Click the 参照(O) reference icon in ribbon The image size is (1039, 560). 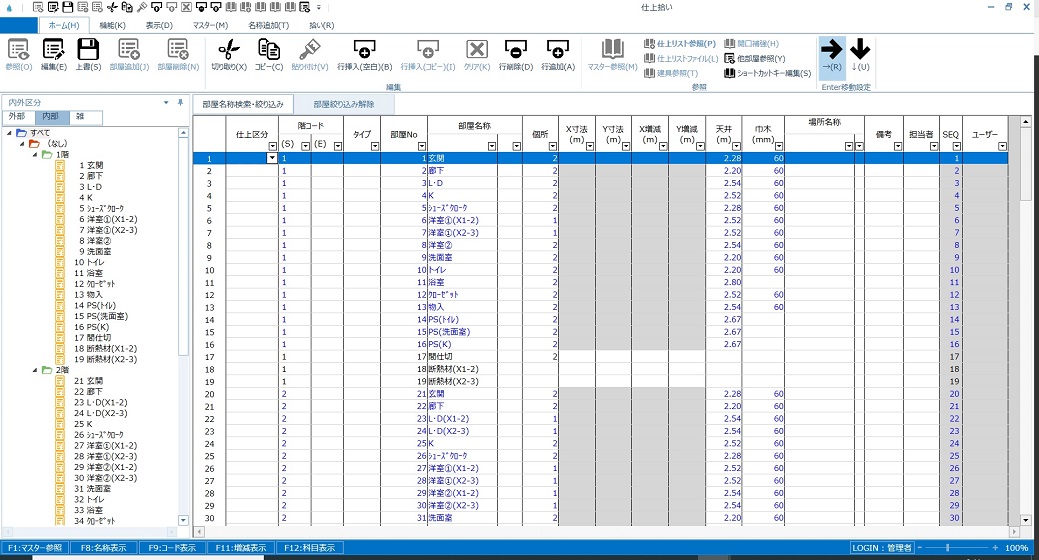[x=18, y=54]
